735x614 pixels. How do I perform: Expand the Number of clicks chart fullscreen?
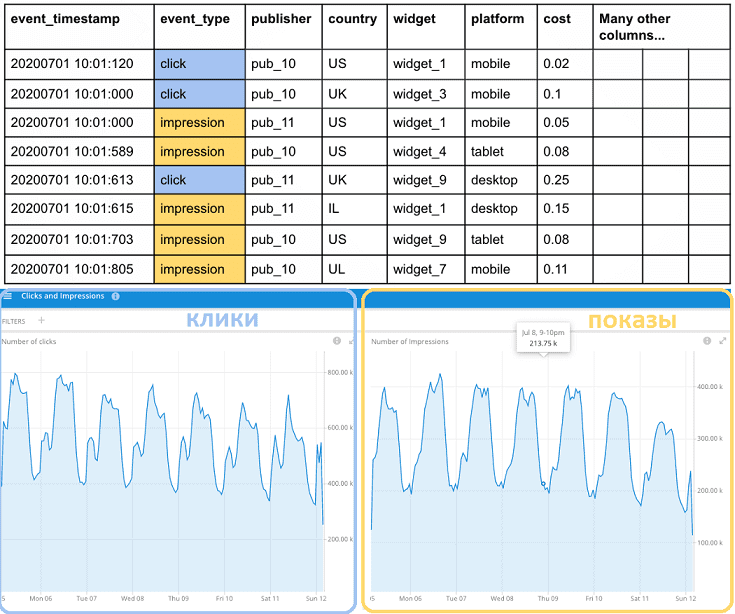[x=350, y=341]
